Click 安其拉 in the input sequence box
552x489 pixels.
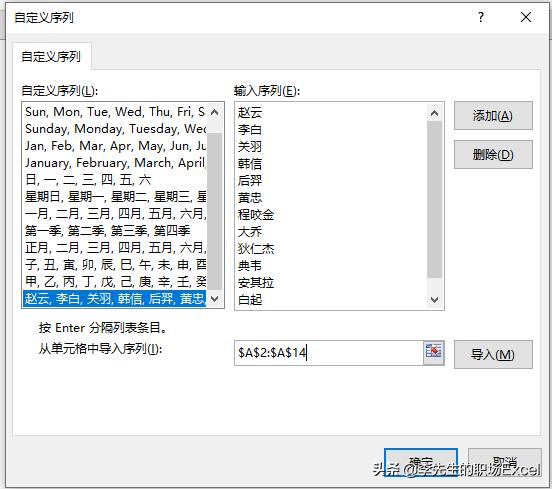point(256,283)
